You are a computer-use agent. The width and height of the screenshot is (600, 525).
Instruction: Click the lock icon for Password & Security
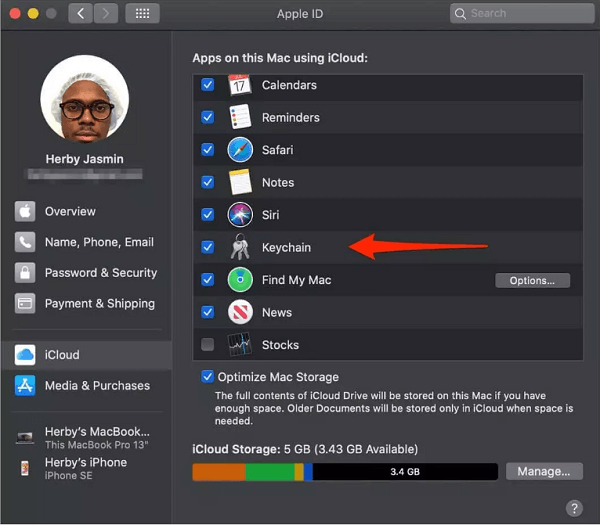click(x=25, y=272)
